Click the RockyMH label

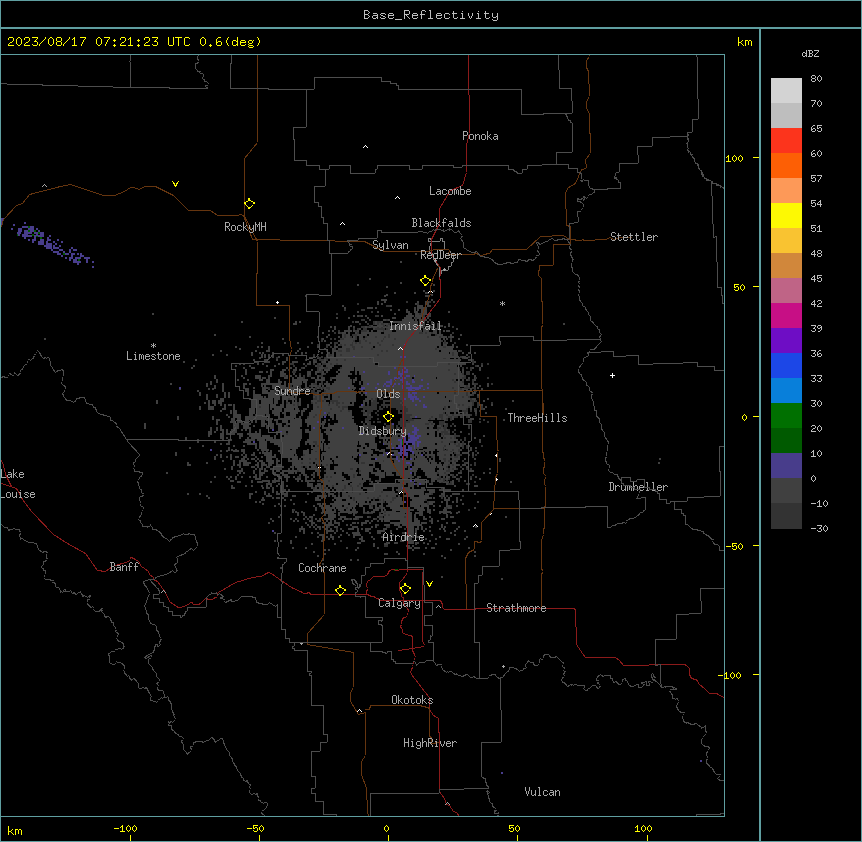[245, 227]
